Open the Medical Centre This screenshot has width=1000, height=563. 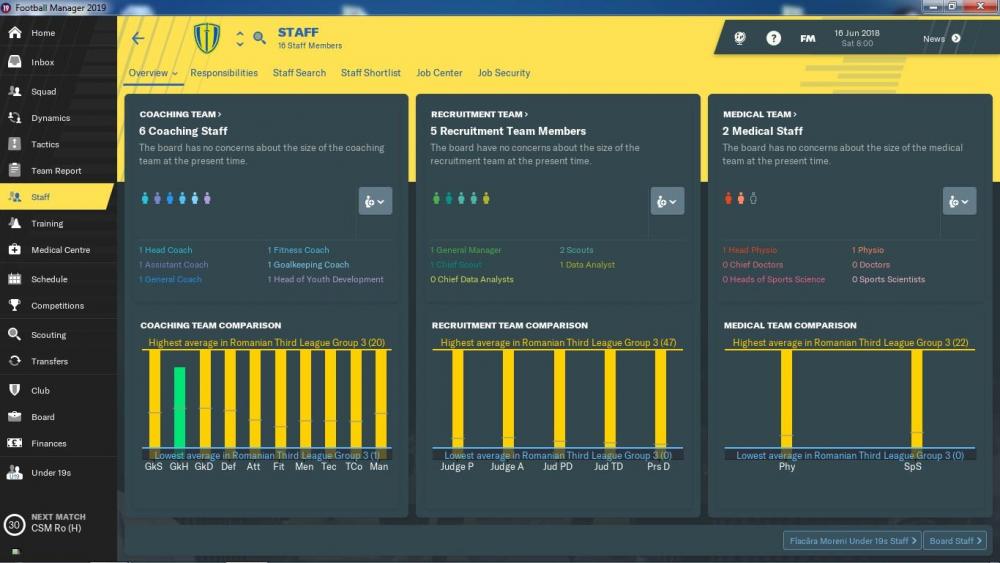(x=61, y=250)
